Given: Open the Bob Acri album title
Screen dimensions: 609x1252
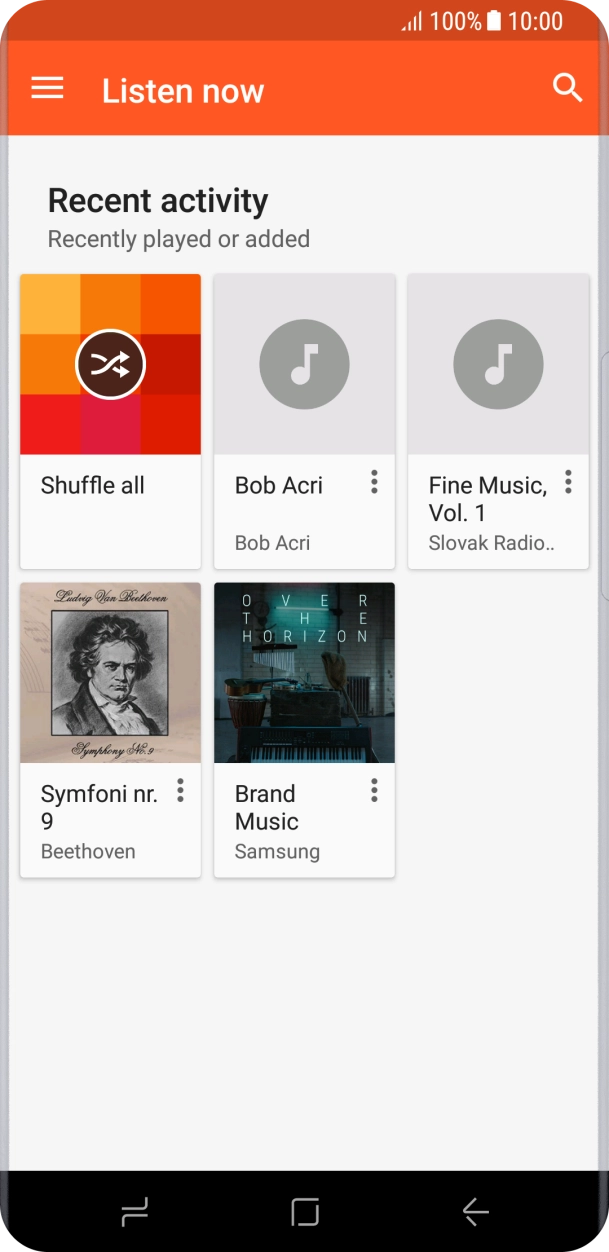Looking at the screenshot, I should pos(279,486).
